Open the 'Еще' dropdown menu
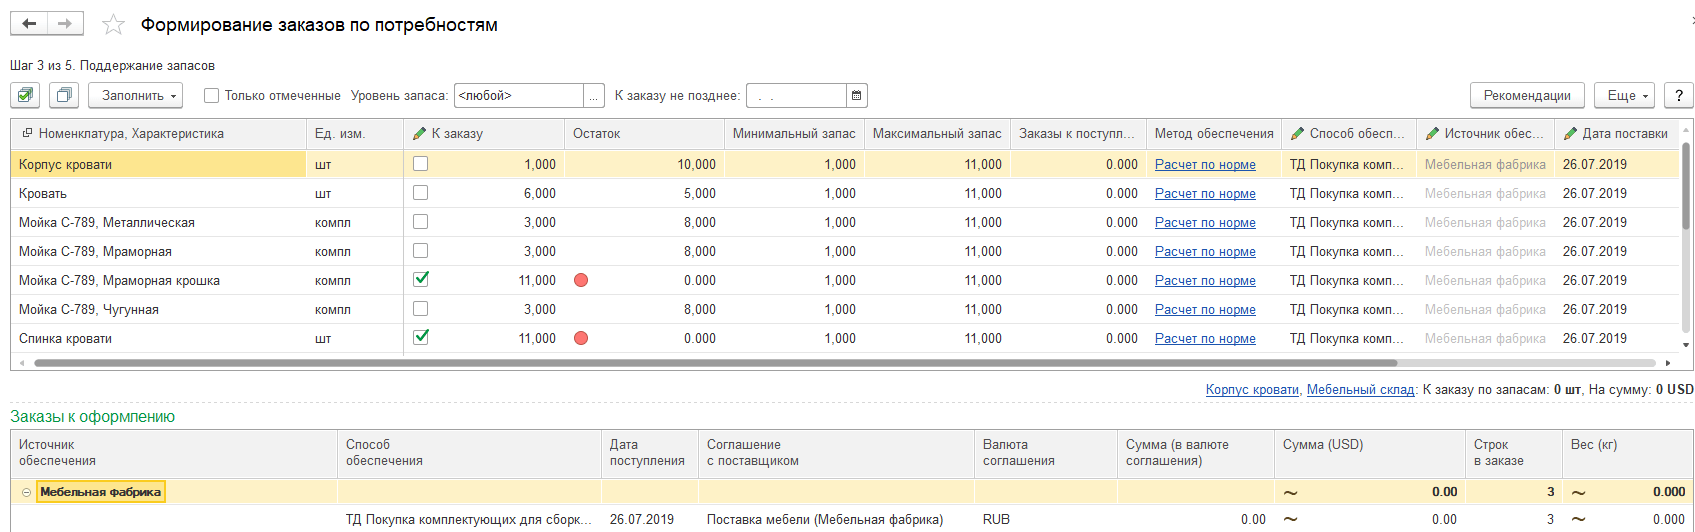The width and height of the screenshot is (1695, 532). pos(1625,95)
